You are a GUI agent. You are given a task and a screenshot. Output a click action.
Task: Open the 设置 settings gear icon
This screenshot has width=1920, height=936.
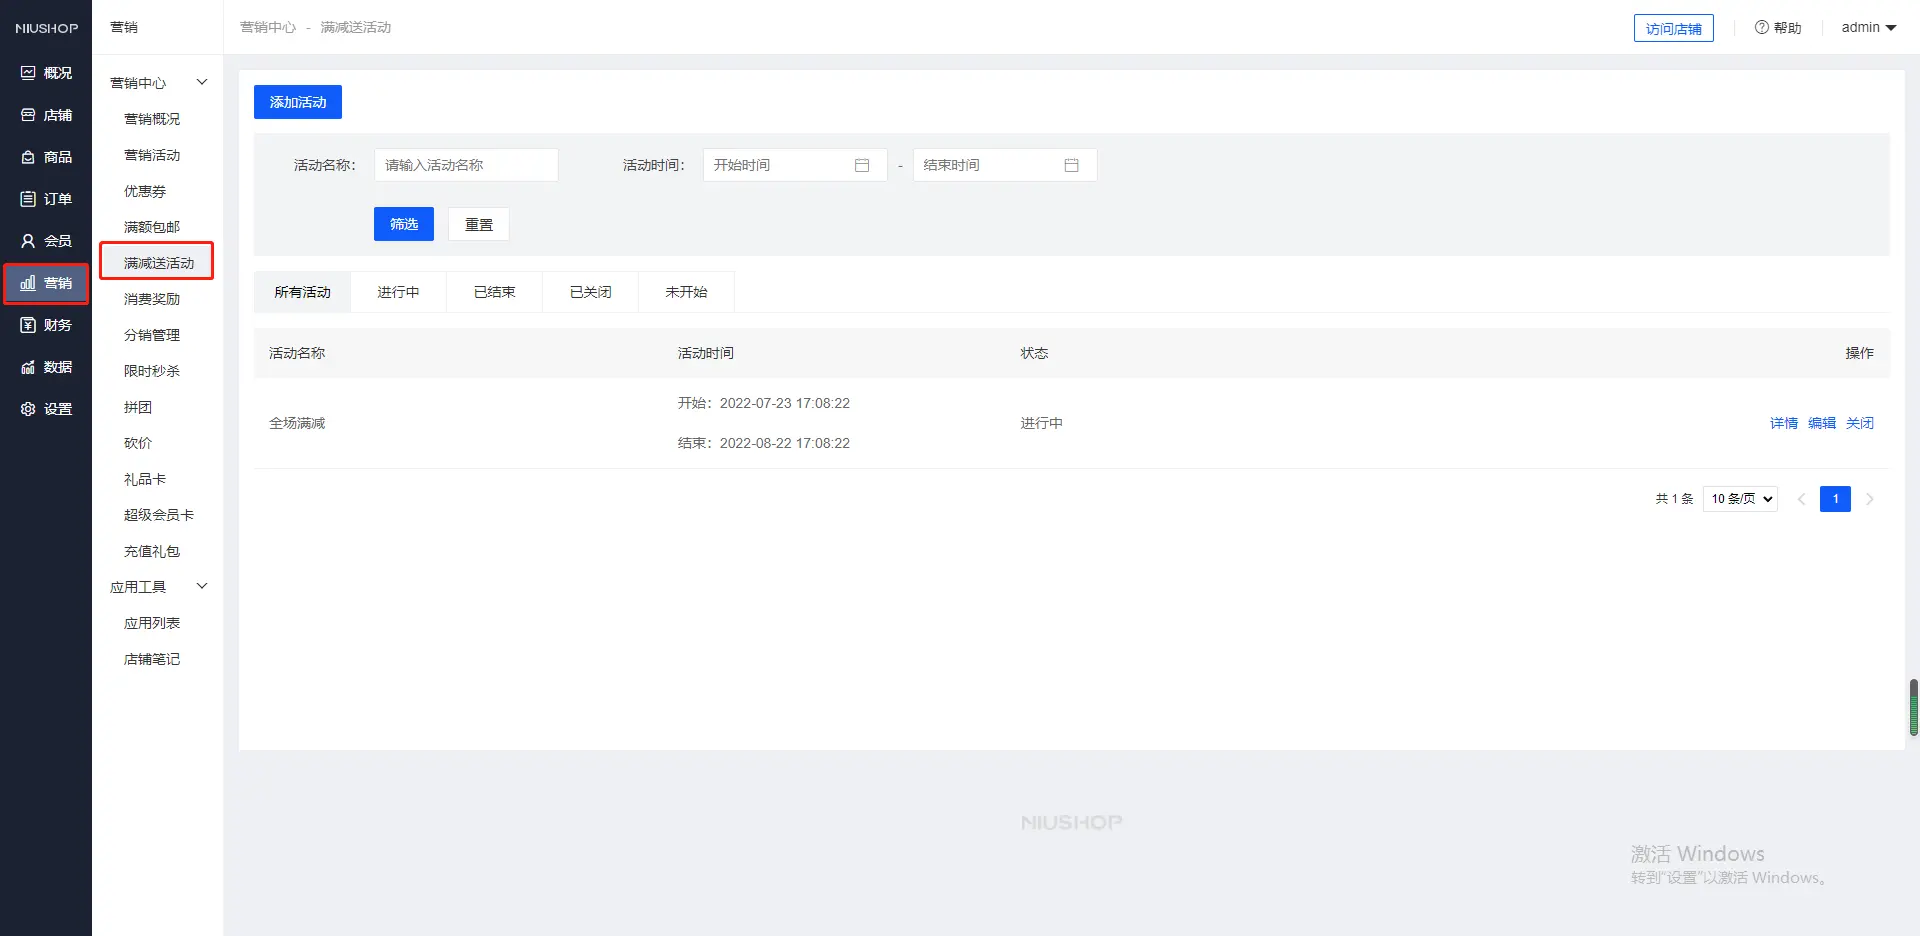pos(28,409)
